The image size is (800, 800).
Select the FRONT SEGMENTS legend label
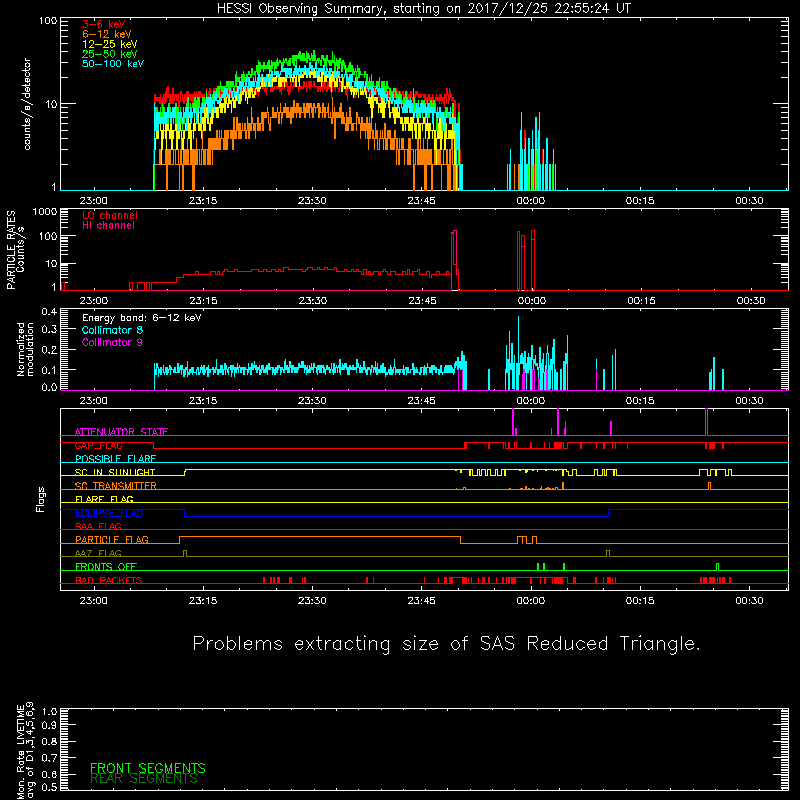148,768
